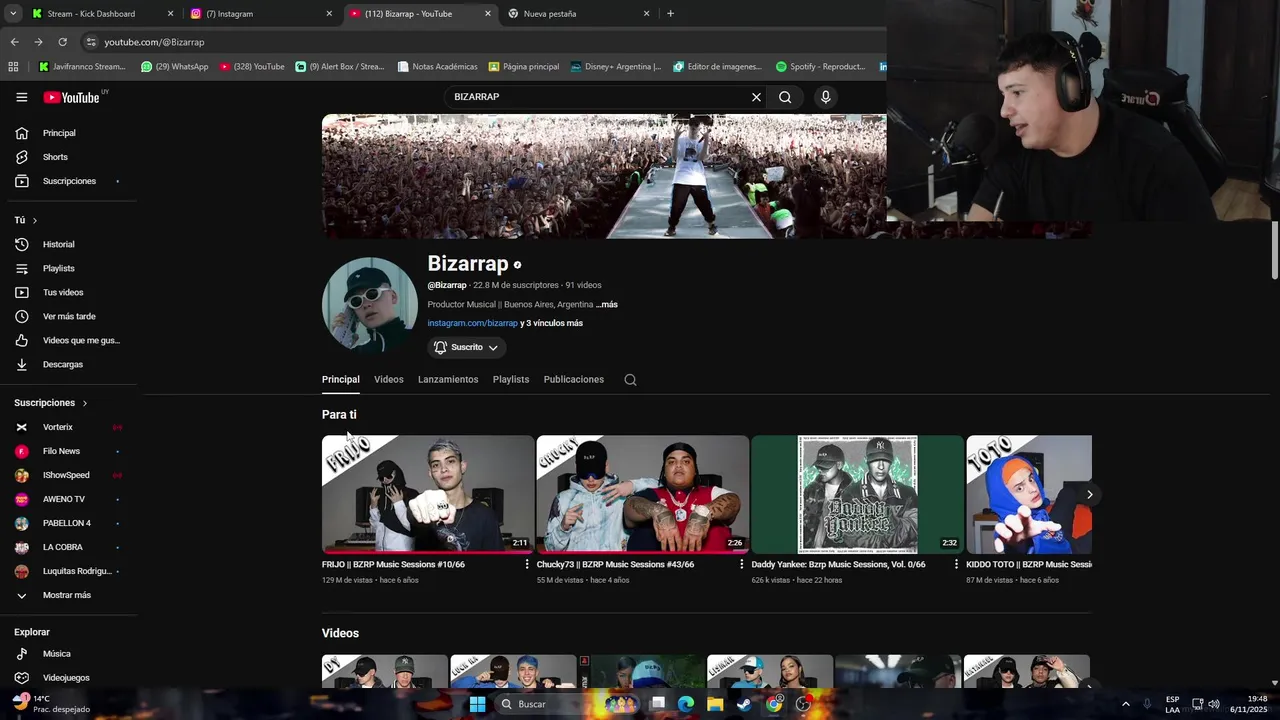This screenshot has width=1280, height=720.
Task: Click the search magnifier button
Action: (785, 97)
